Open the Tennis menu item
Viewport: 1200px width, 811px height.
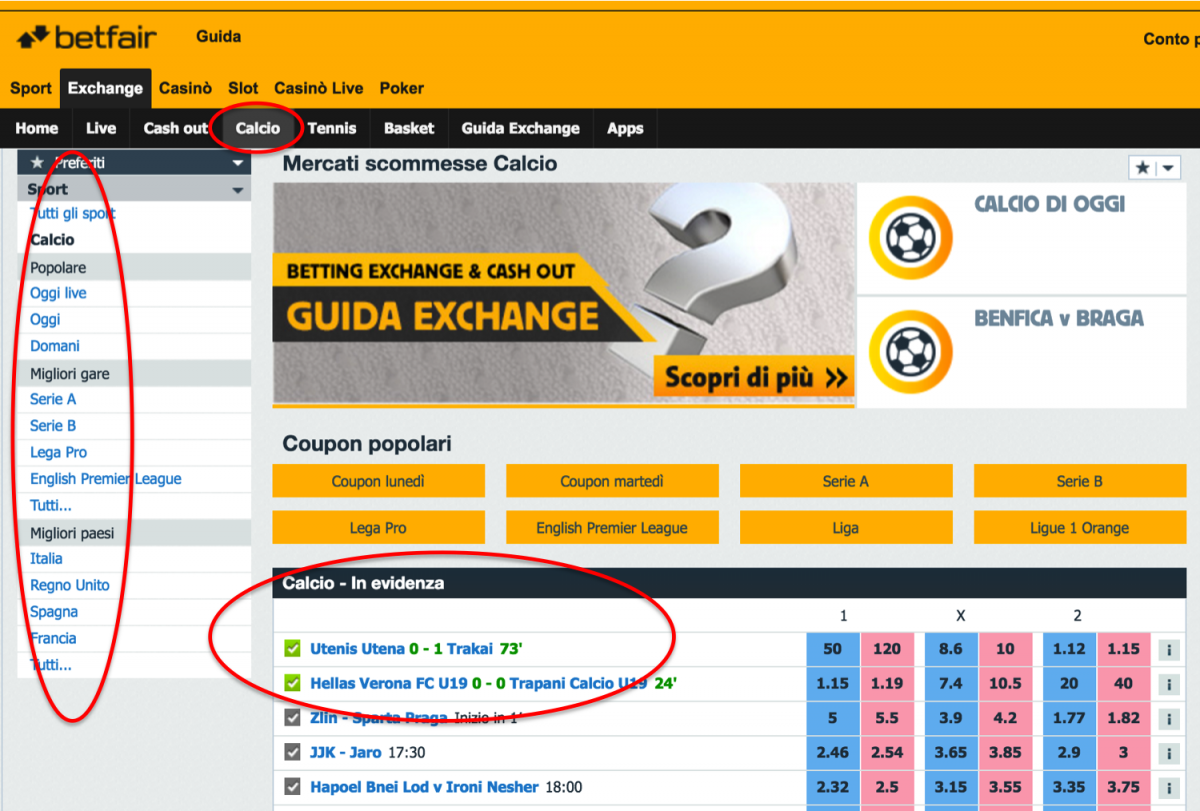tap(332, 128)
